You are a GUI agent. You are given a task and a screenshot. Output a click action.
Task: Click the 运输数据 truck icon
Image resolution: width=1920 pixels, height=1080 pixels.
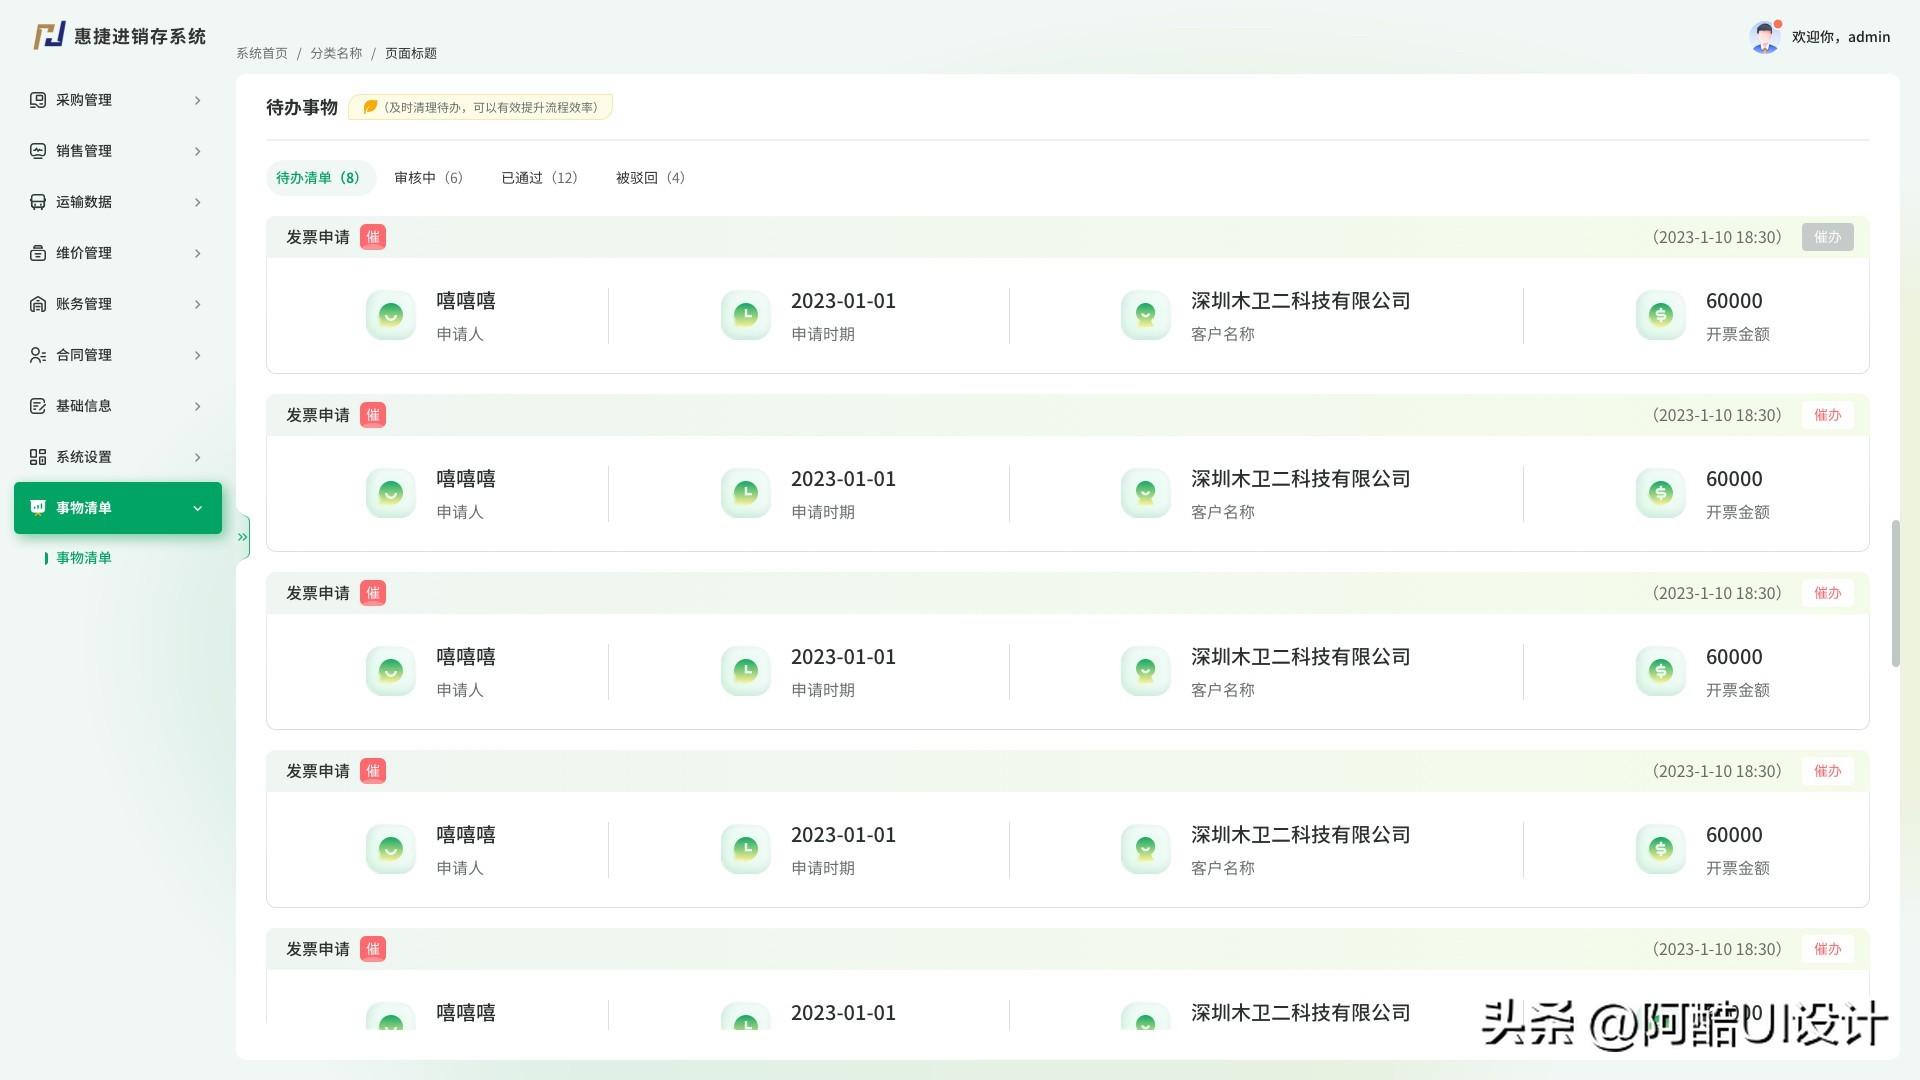37,202
